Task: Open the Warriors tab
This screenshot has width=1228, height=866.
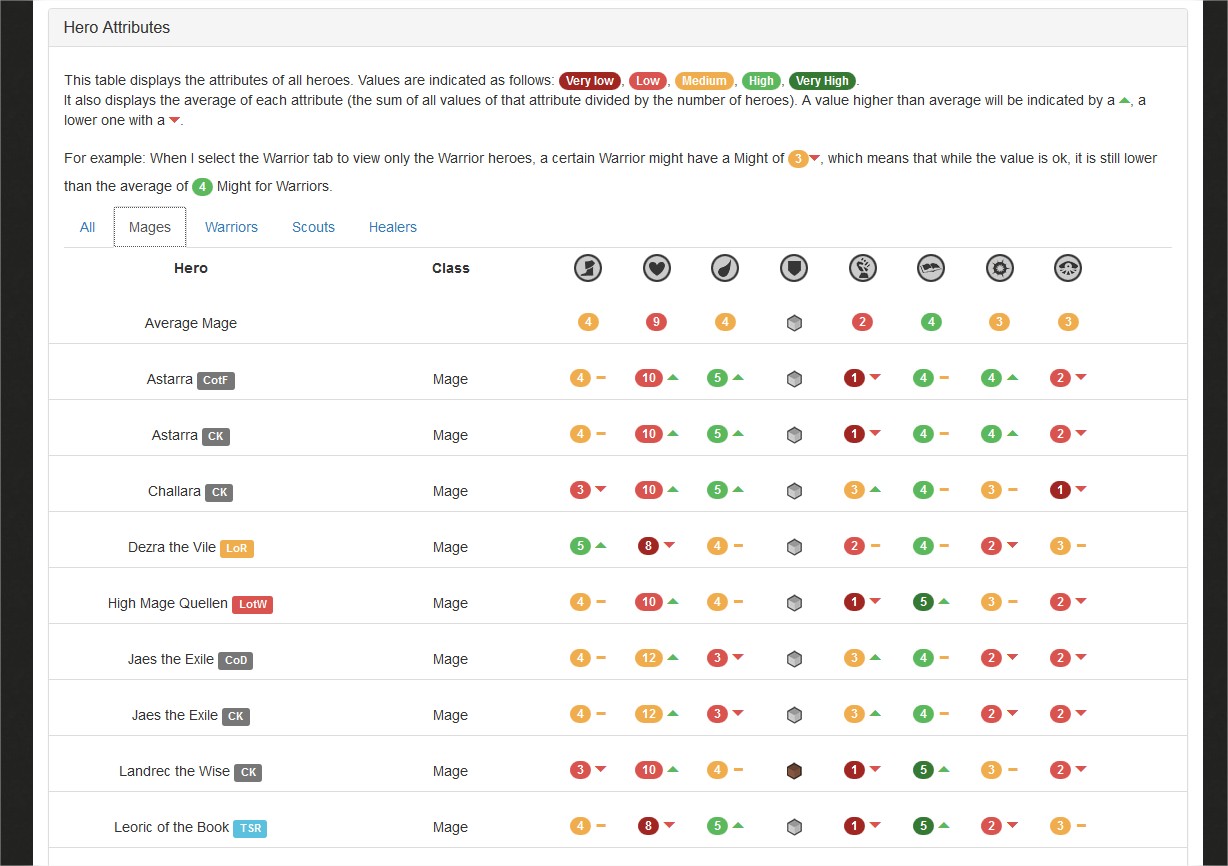Action: (231, 227)
